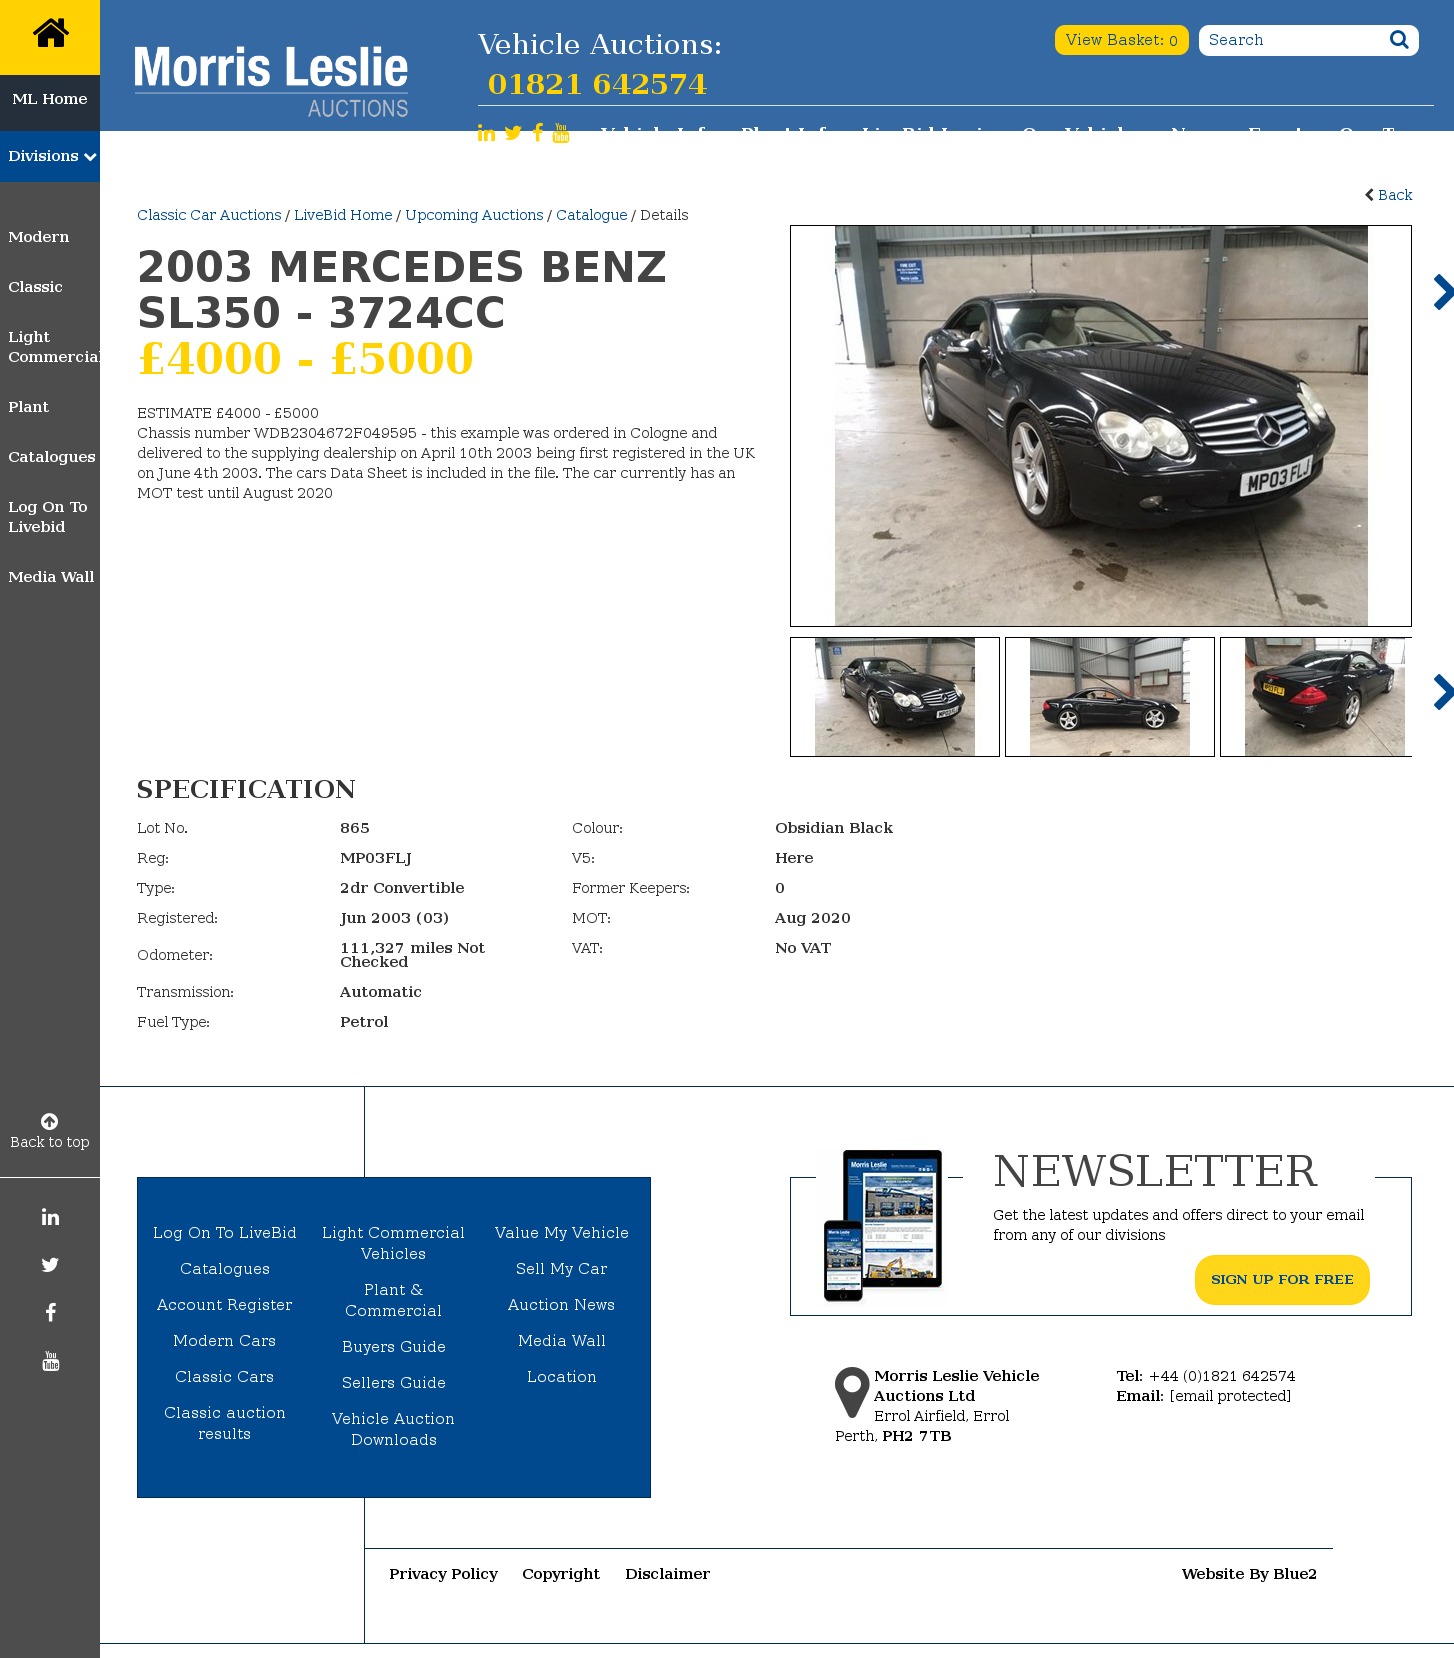Click View Basket button
This screenshot has width=1454, height=1658.
[x=1121, y=40]
